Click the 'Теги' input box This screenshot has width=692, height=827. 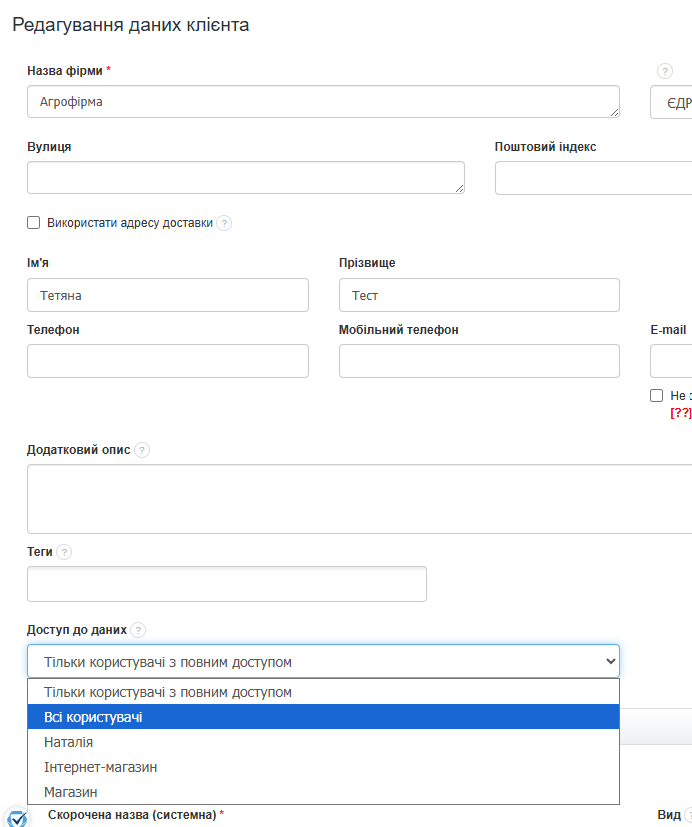point(226,584)
